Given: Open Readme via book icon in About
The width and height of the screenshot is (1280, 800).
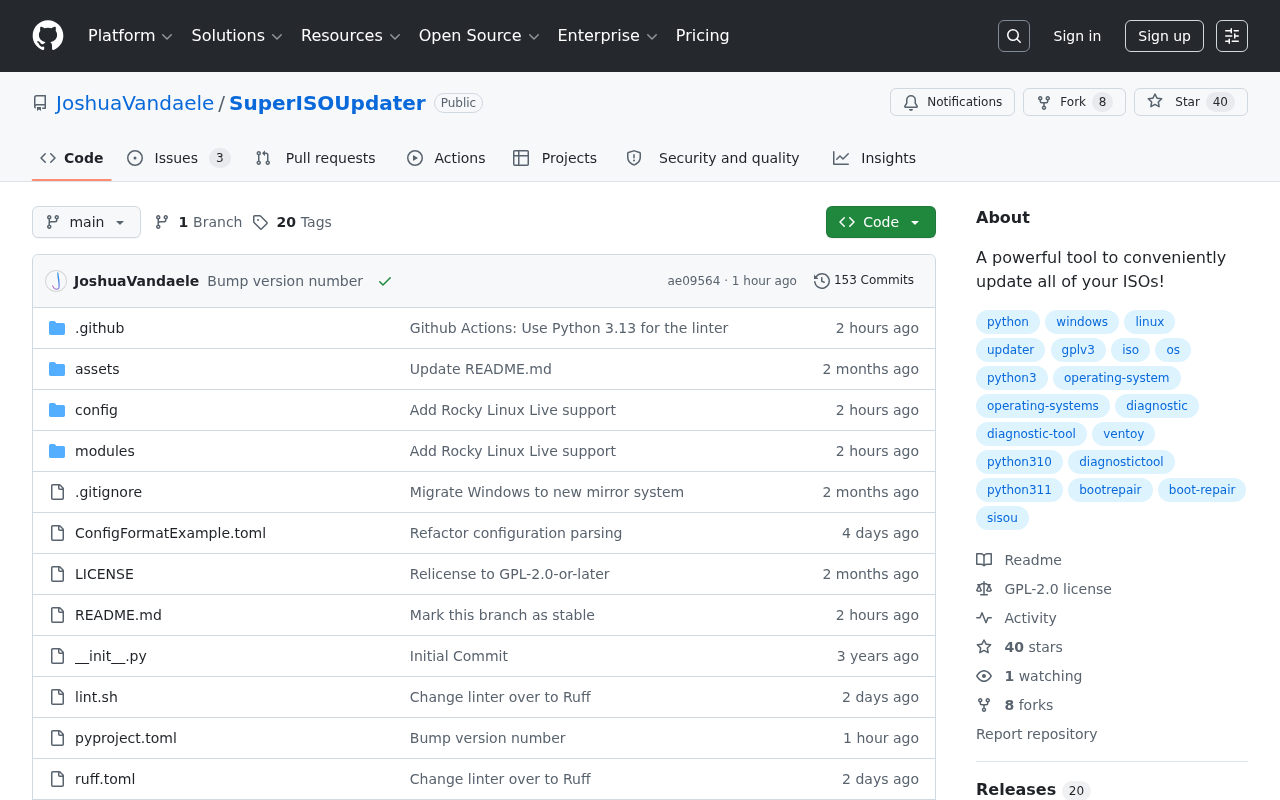Looking at the screenshot, I should tap(984, 560).
